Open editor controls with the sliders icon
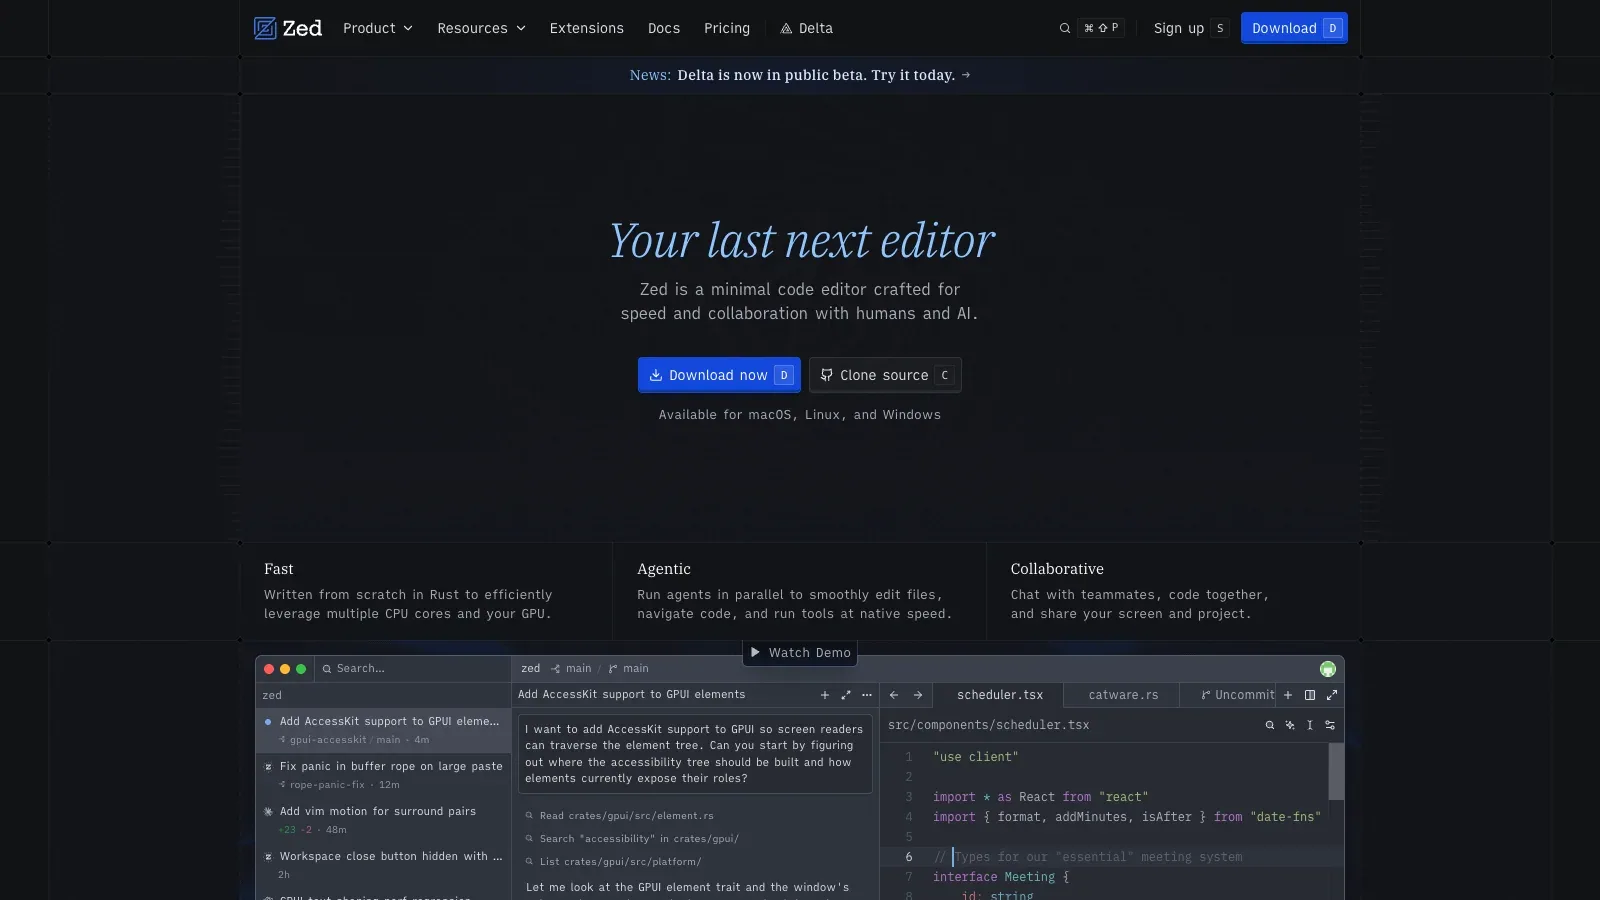 tap(1330, 725)
